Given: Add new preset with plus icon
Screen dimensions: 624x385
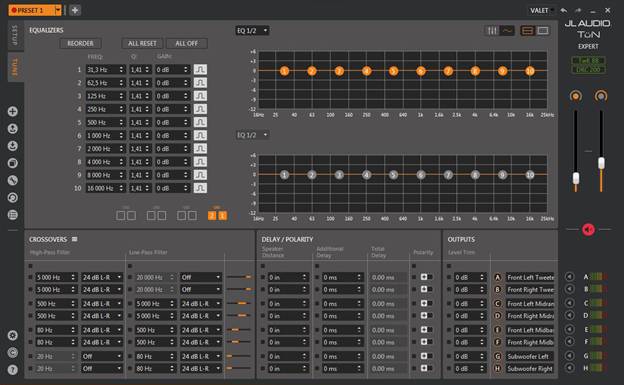Looking at the screenshot, I should tap(75, 10).
